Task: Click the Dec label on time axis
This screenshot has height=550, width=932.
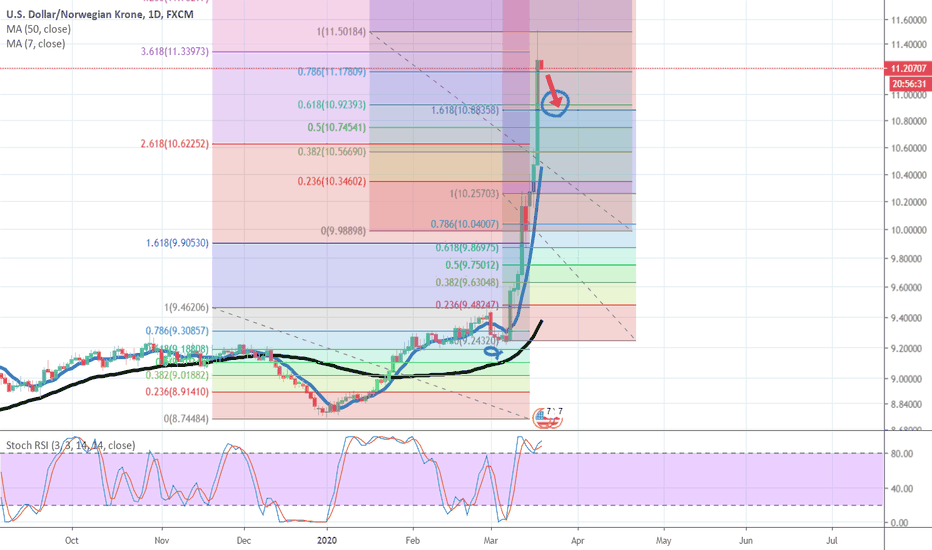Action: 244,540
